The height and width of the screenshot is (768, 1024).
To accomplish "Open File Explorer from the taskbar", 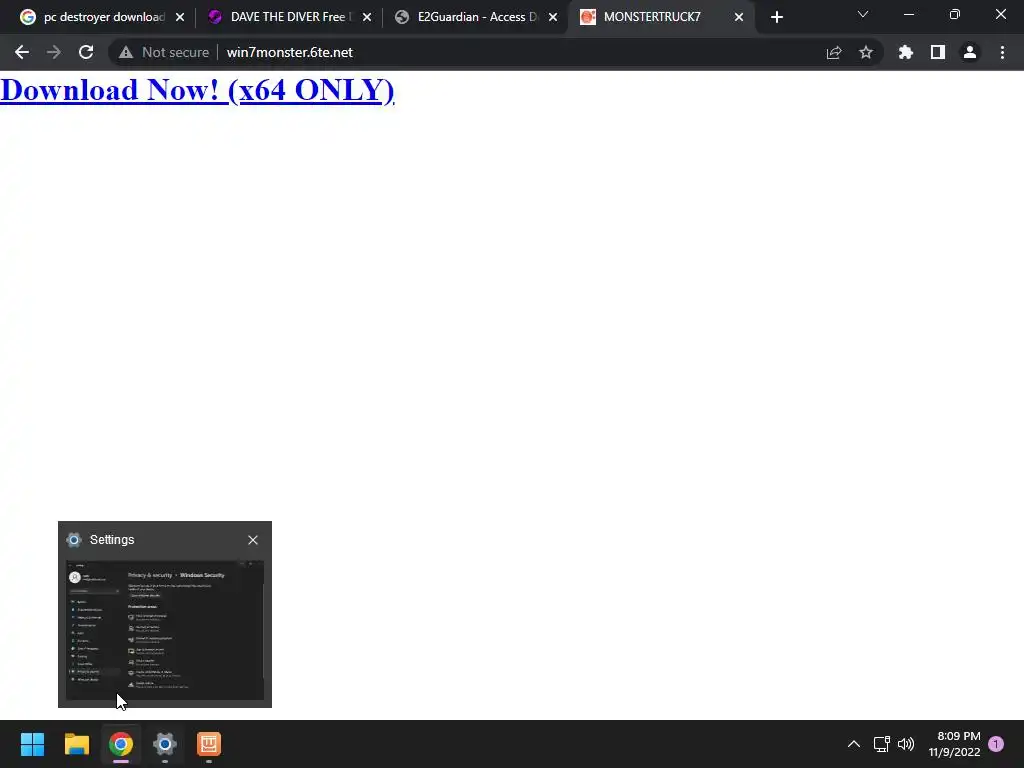I will point(77,744).
